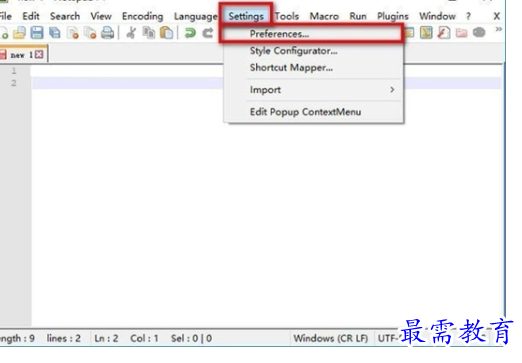Click the Redo arrow icon
This screenshot has height=363, width=522.
tap(208, 33)
